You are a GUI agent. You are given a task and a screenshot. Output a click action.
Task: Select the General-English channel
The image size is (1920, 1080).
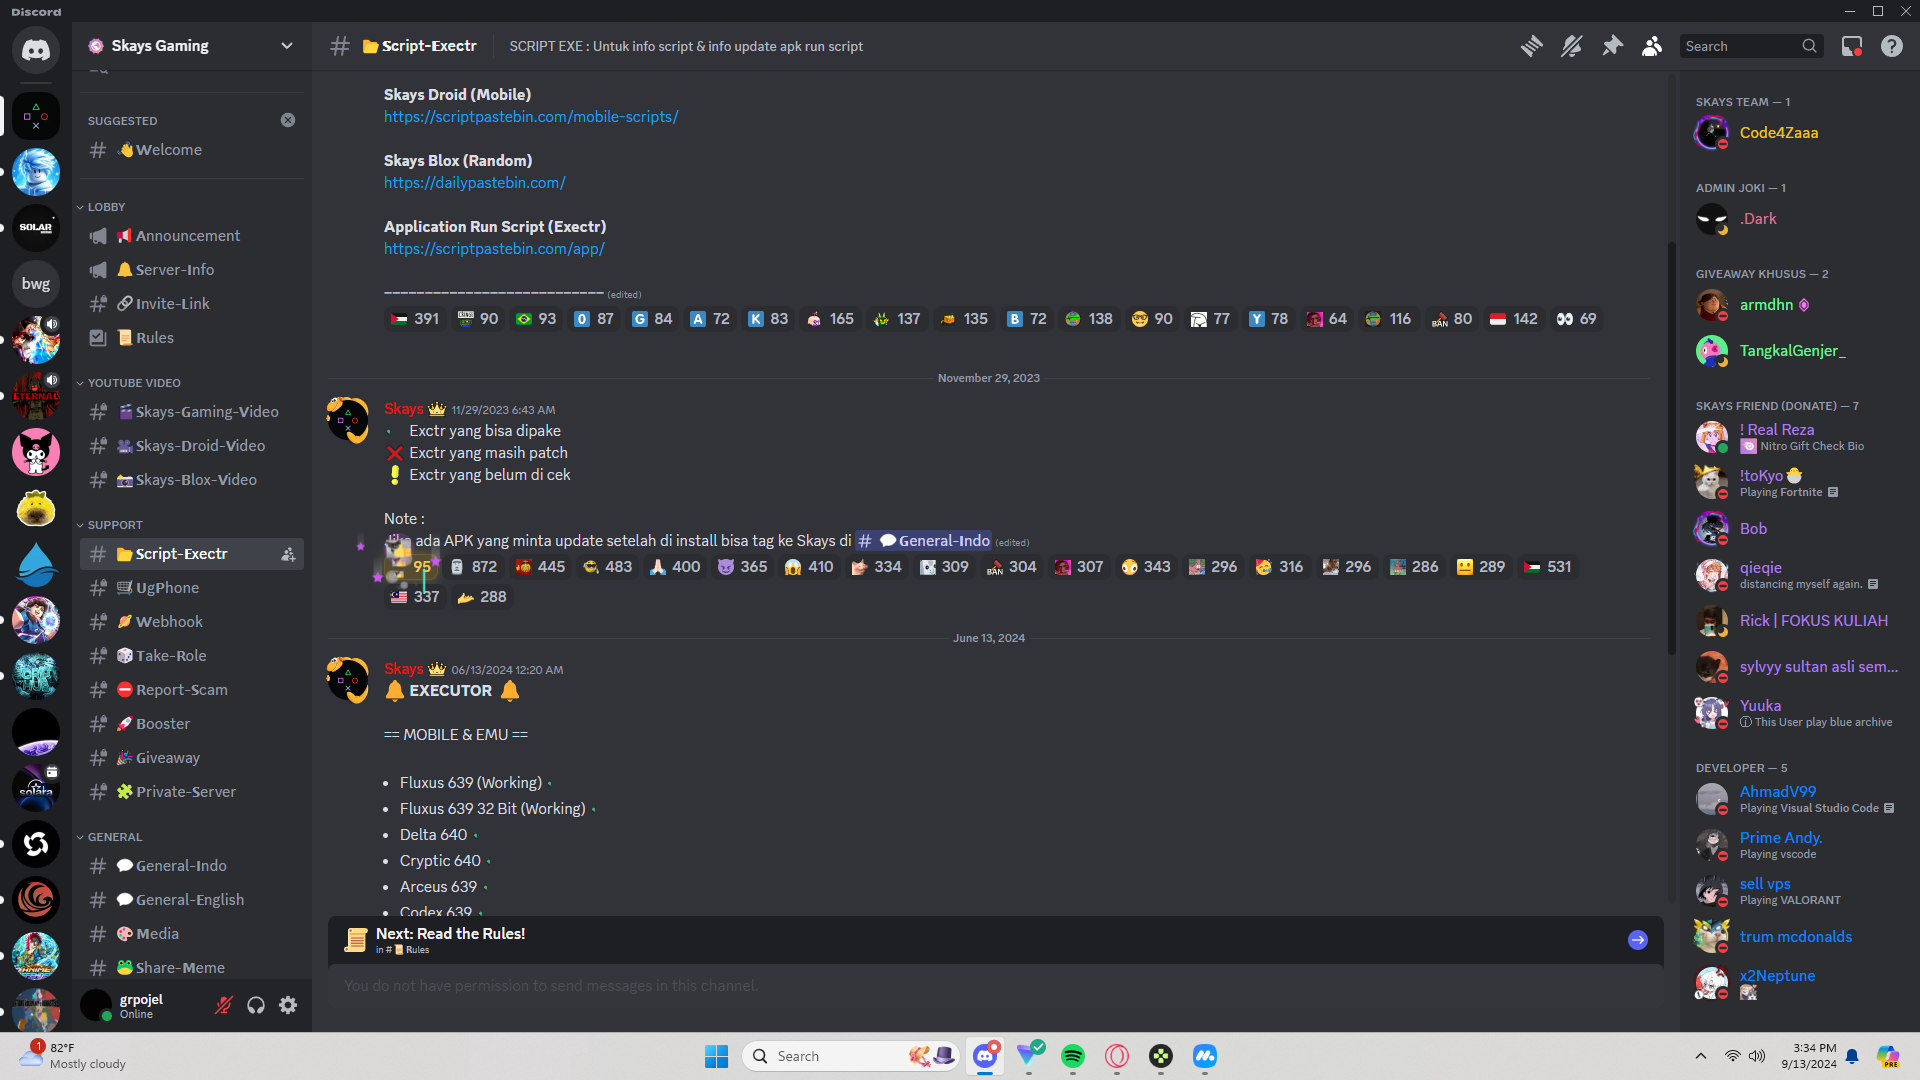click(192, 900)
